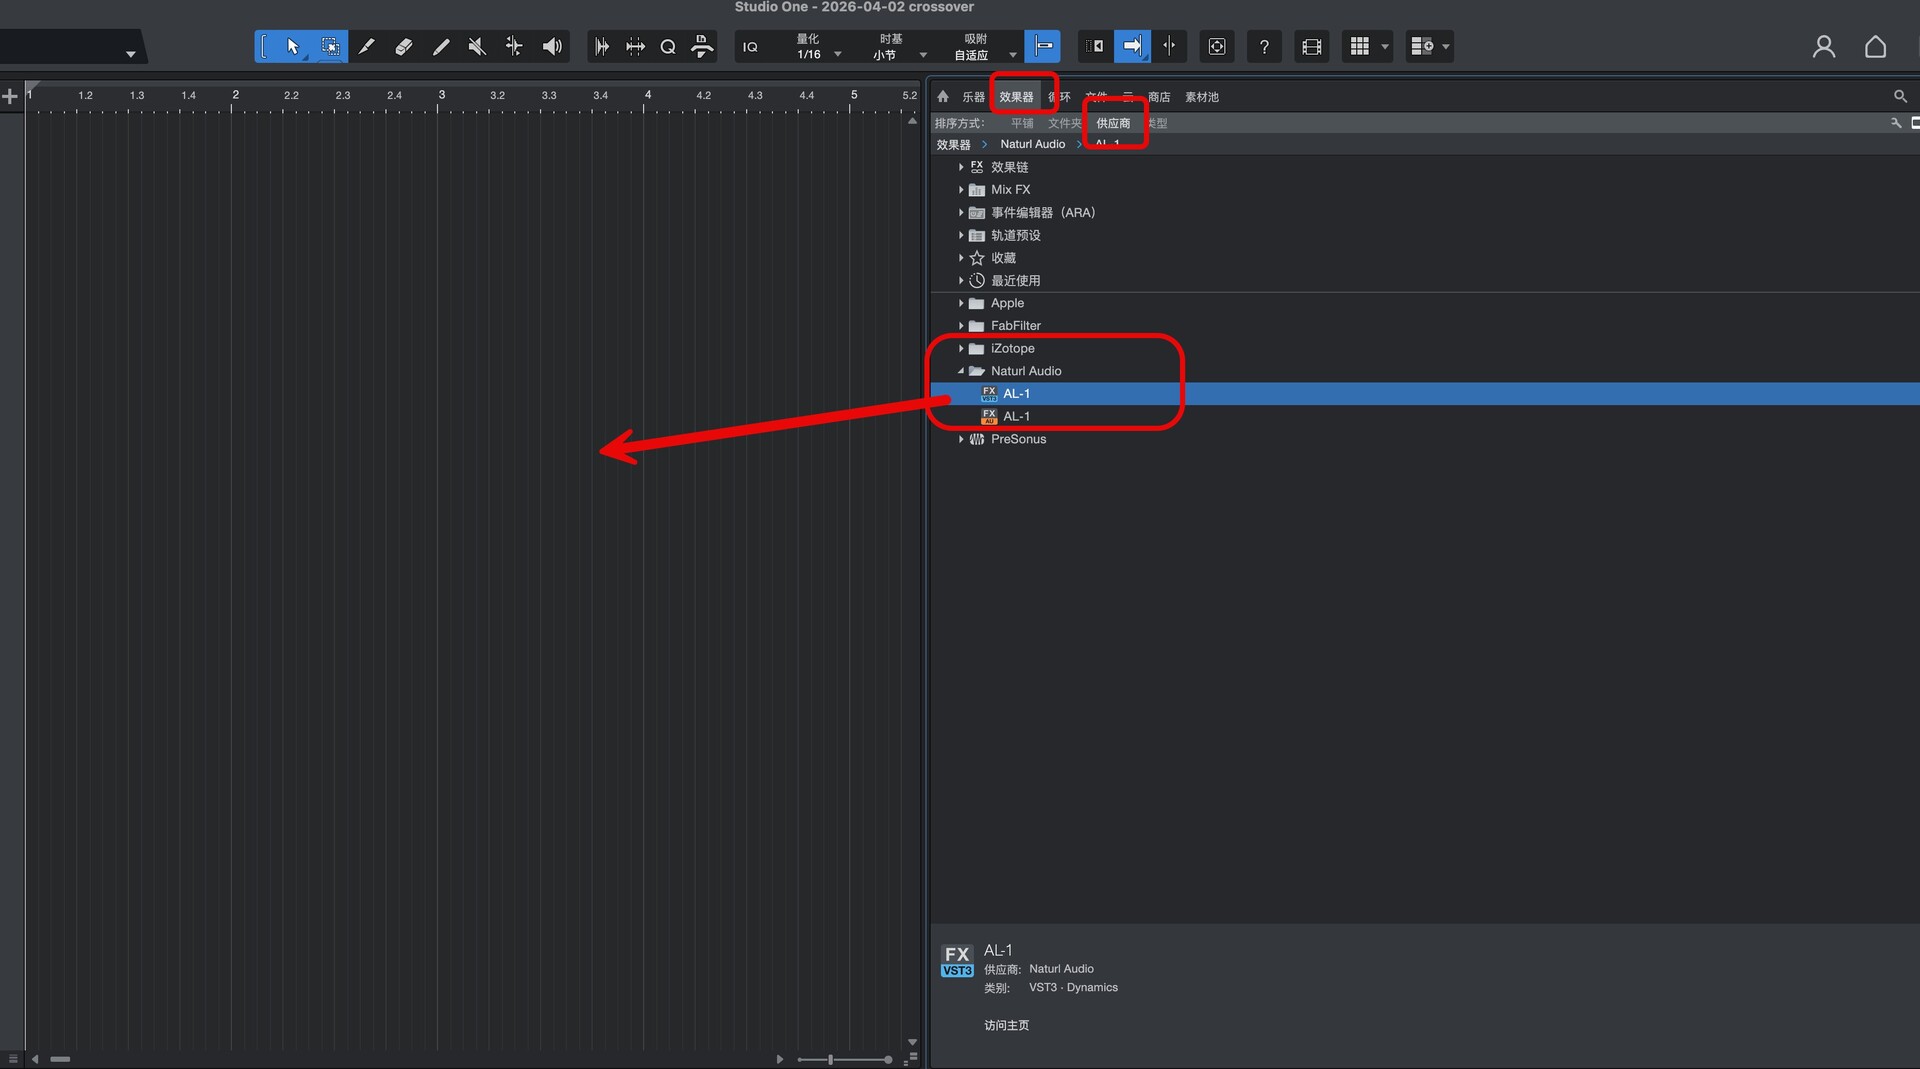Open the video player film icon

point(1311,47)
